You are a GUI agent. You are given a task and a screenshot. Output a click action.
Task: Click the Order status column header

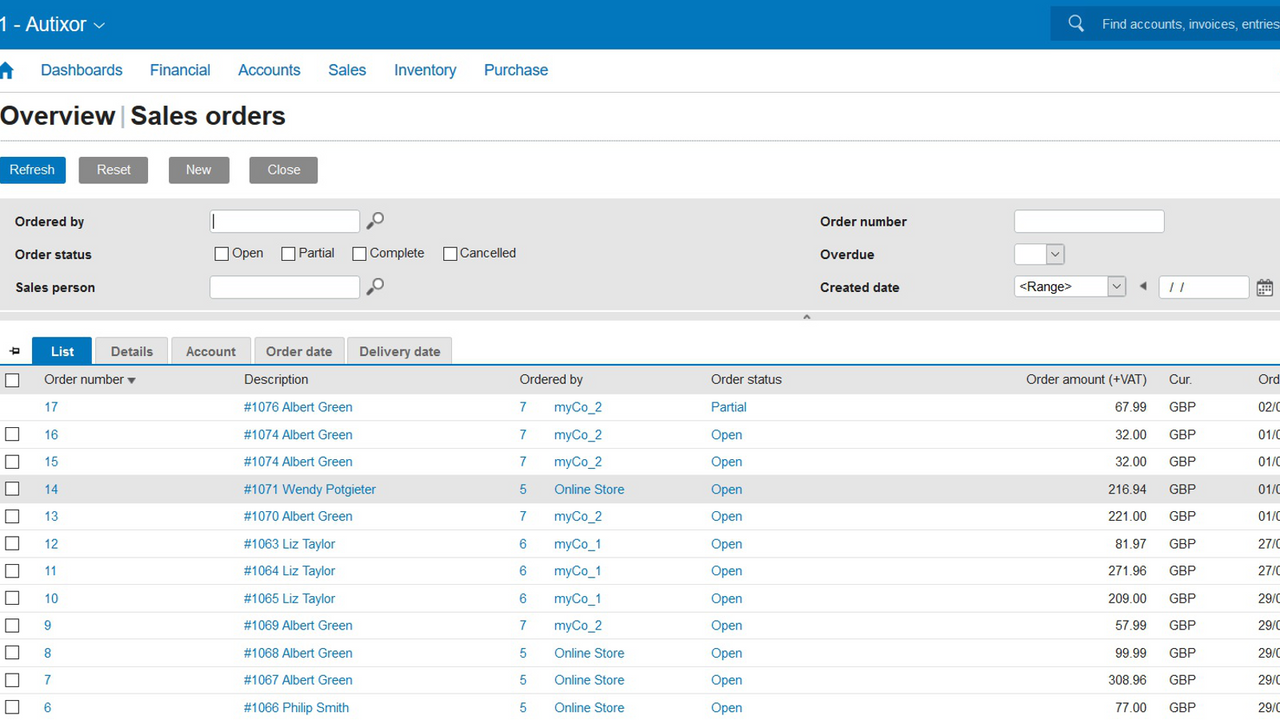pyautogui.click(x=746, y=380)
